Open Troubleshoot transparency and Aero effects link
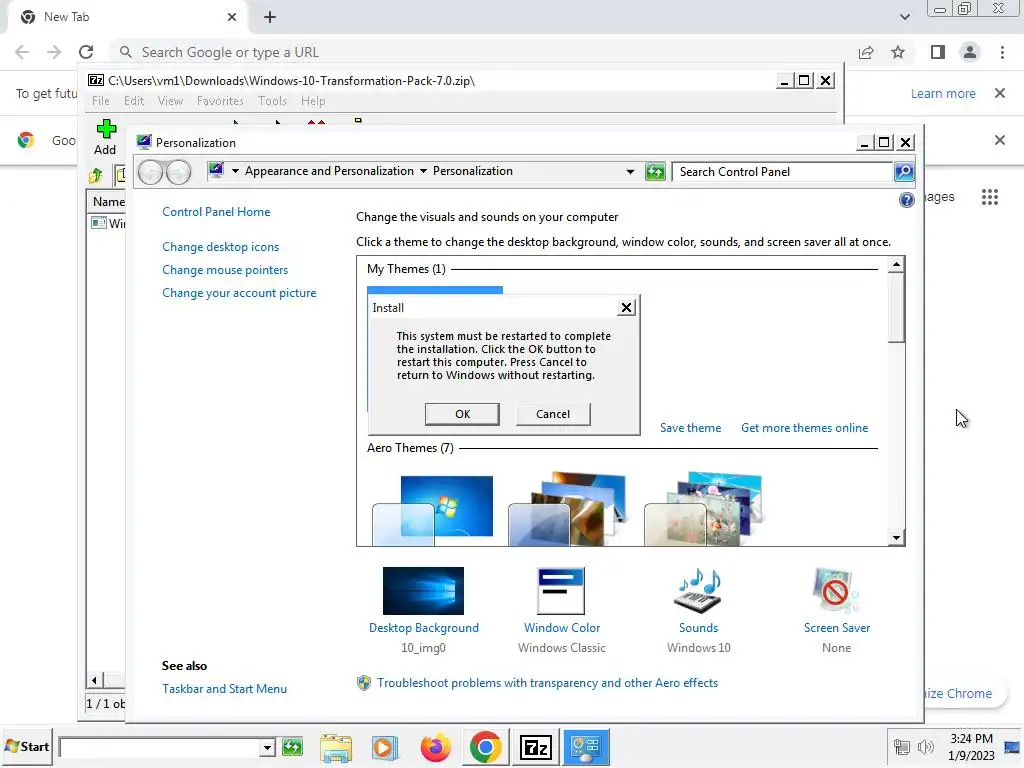 pyautogui.click(x=547, y=682)
